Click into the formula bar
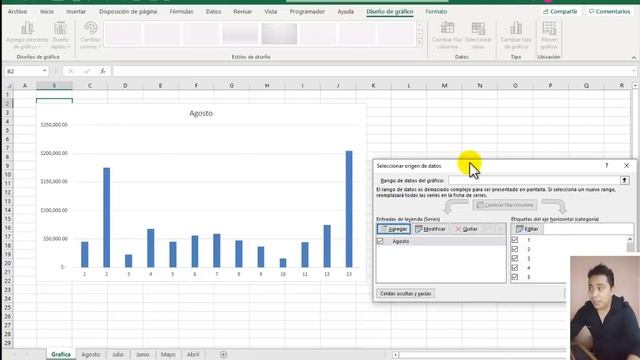 [373, 71]
